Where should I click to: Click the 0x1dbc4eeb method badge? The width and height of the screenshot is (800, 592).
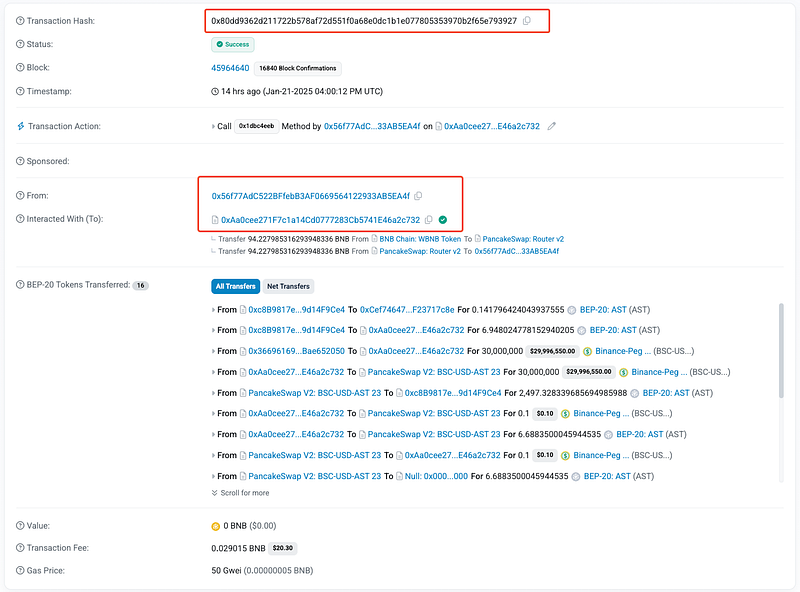coord(256,127)
